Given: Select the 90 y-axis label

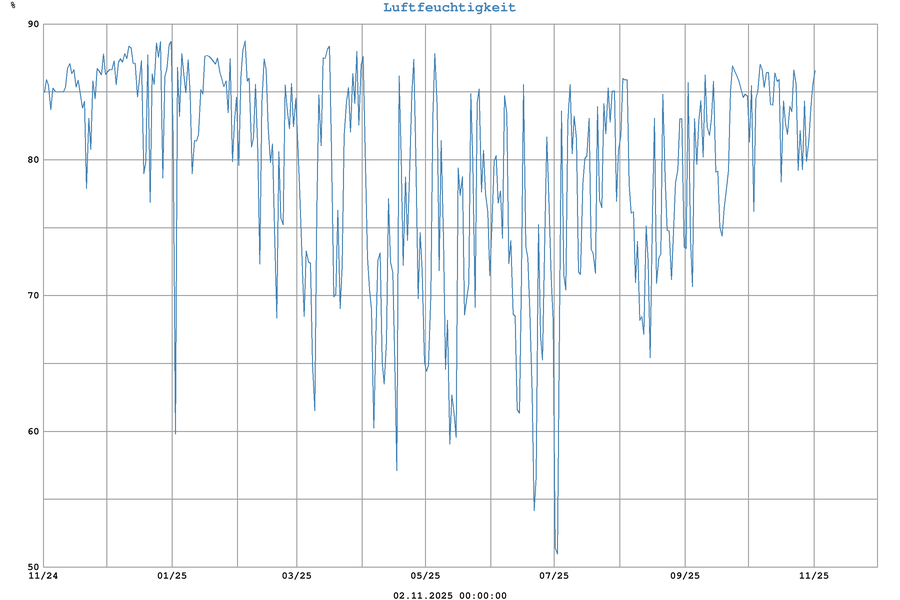Looking at the screenshot, I should tap(33, 24).
